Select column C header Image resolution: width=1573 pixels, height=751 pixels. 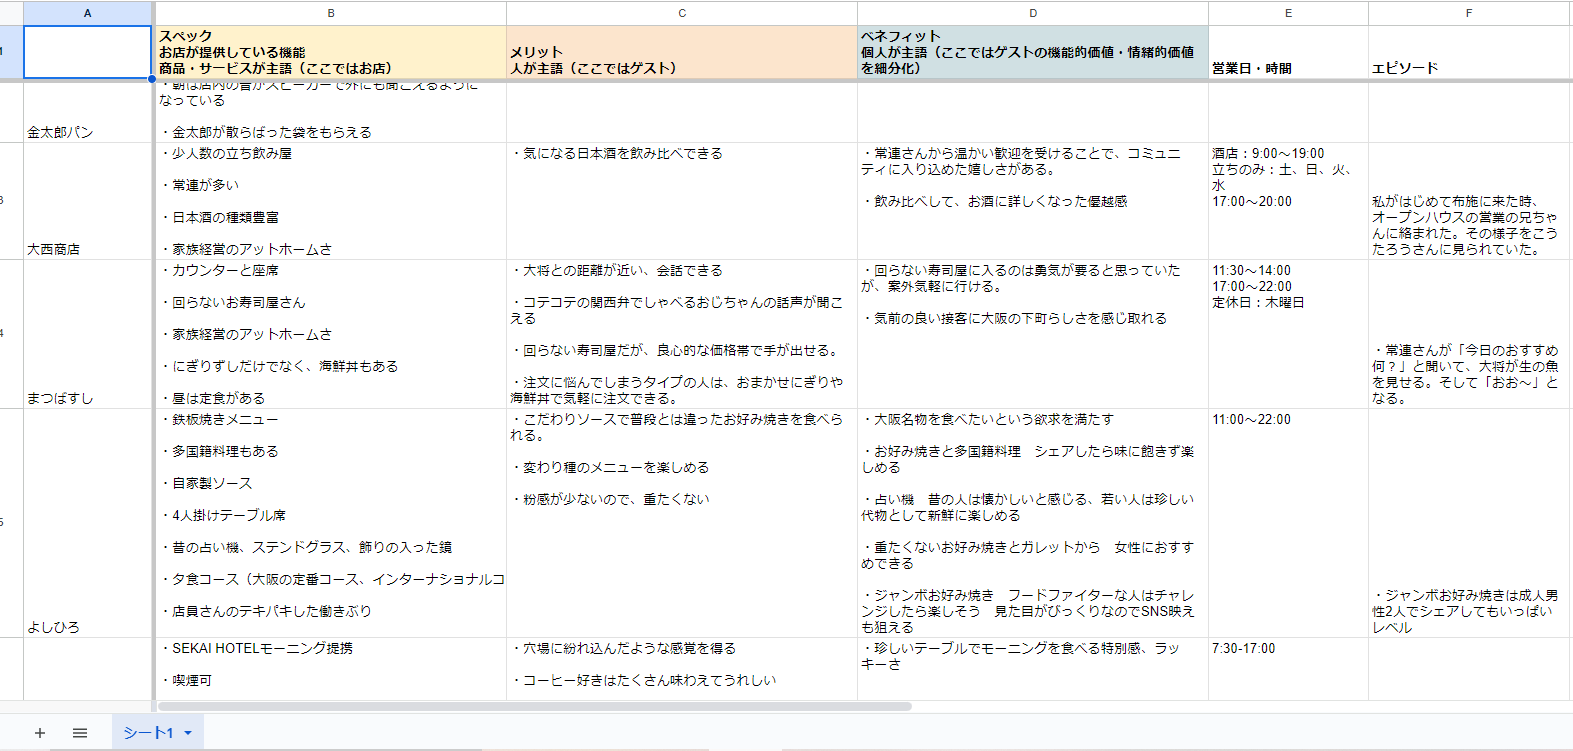pos(682,13)
